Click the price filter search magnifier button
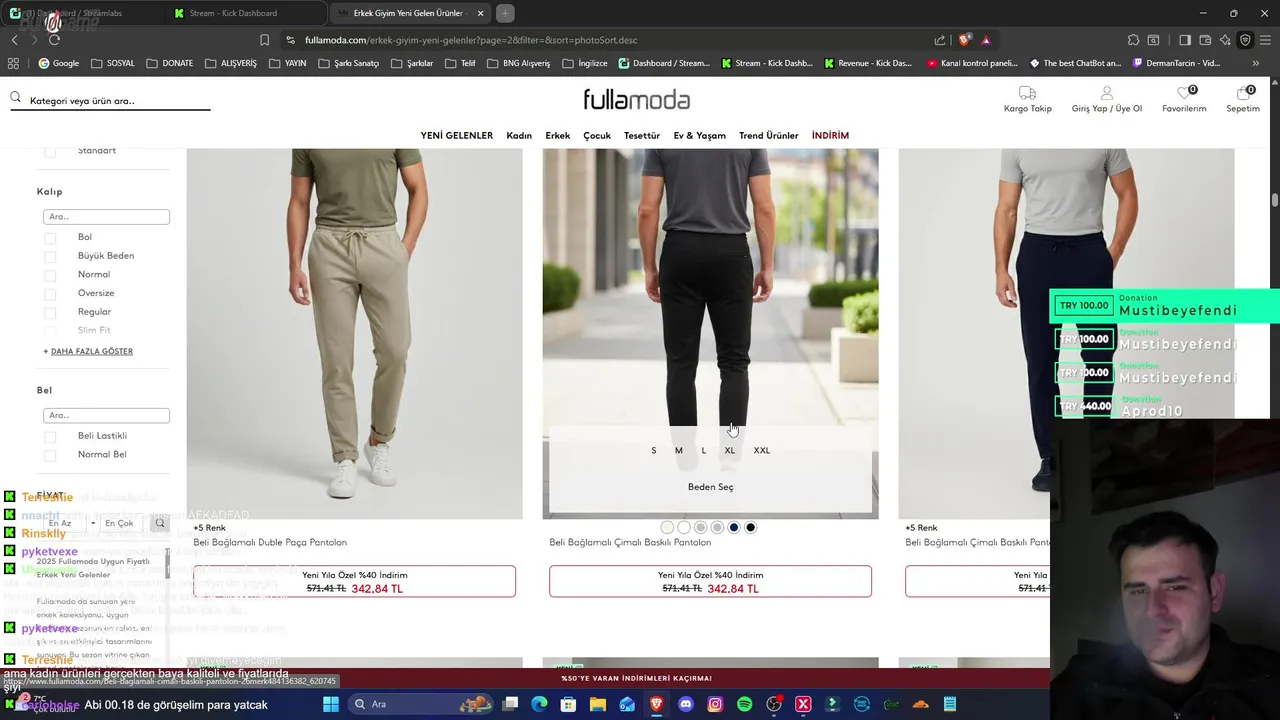 [159, 523]
